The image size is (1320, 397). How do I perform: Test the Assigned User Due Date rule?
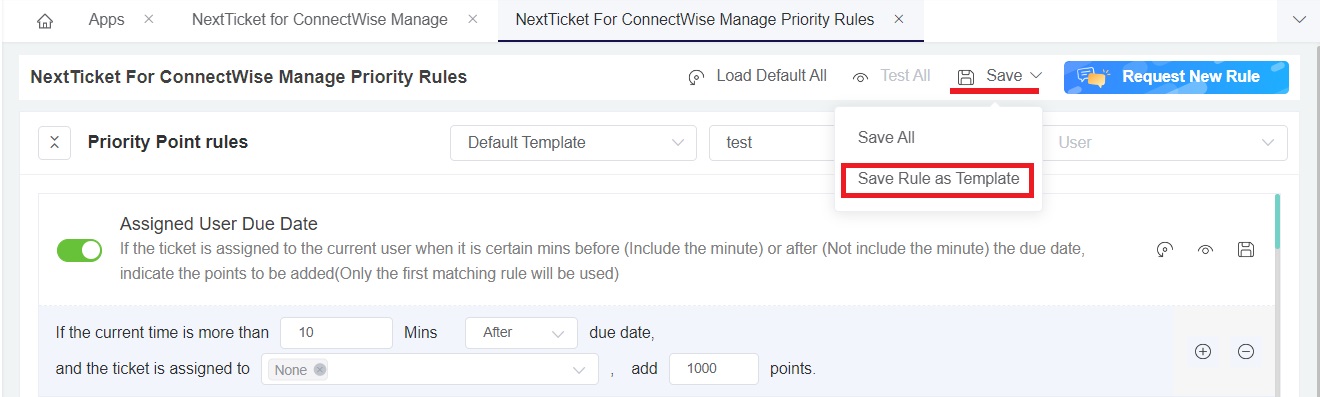(1205, 250)
